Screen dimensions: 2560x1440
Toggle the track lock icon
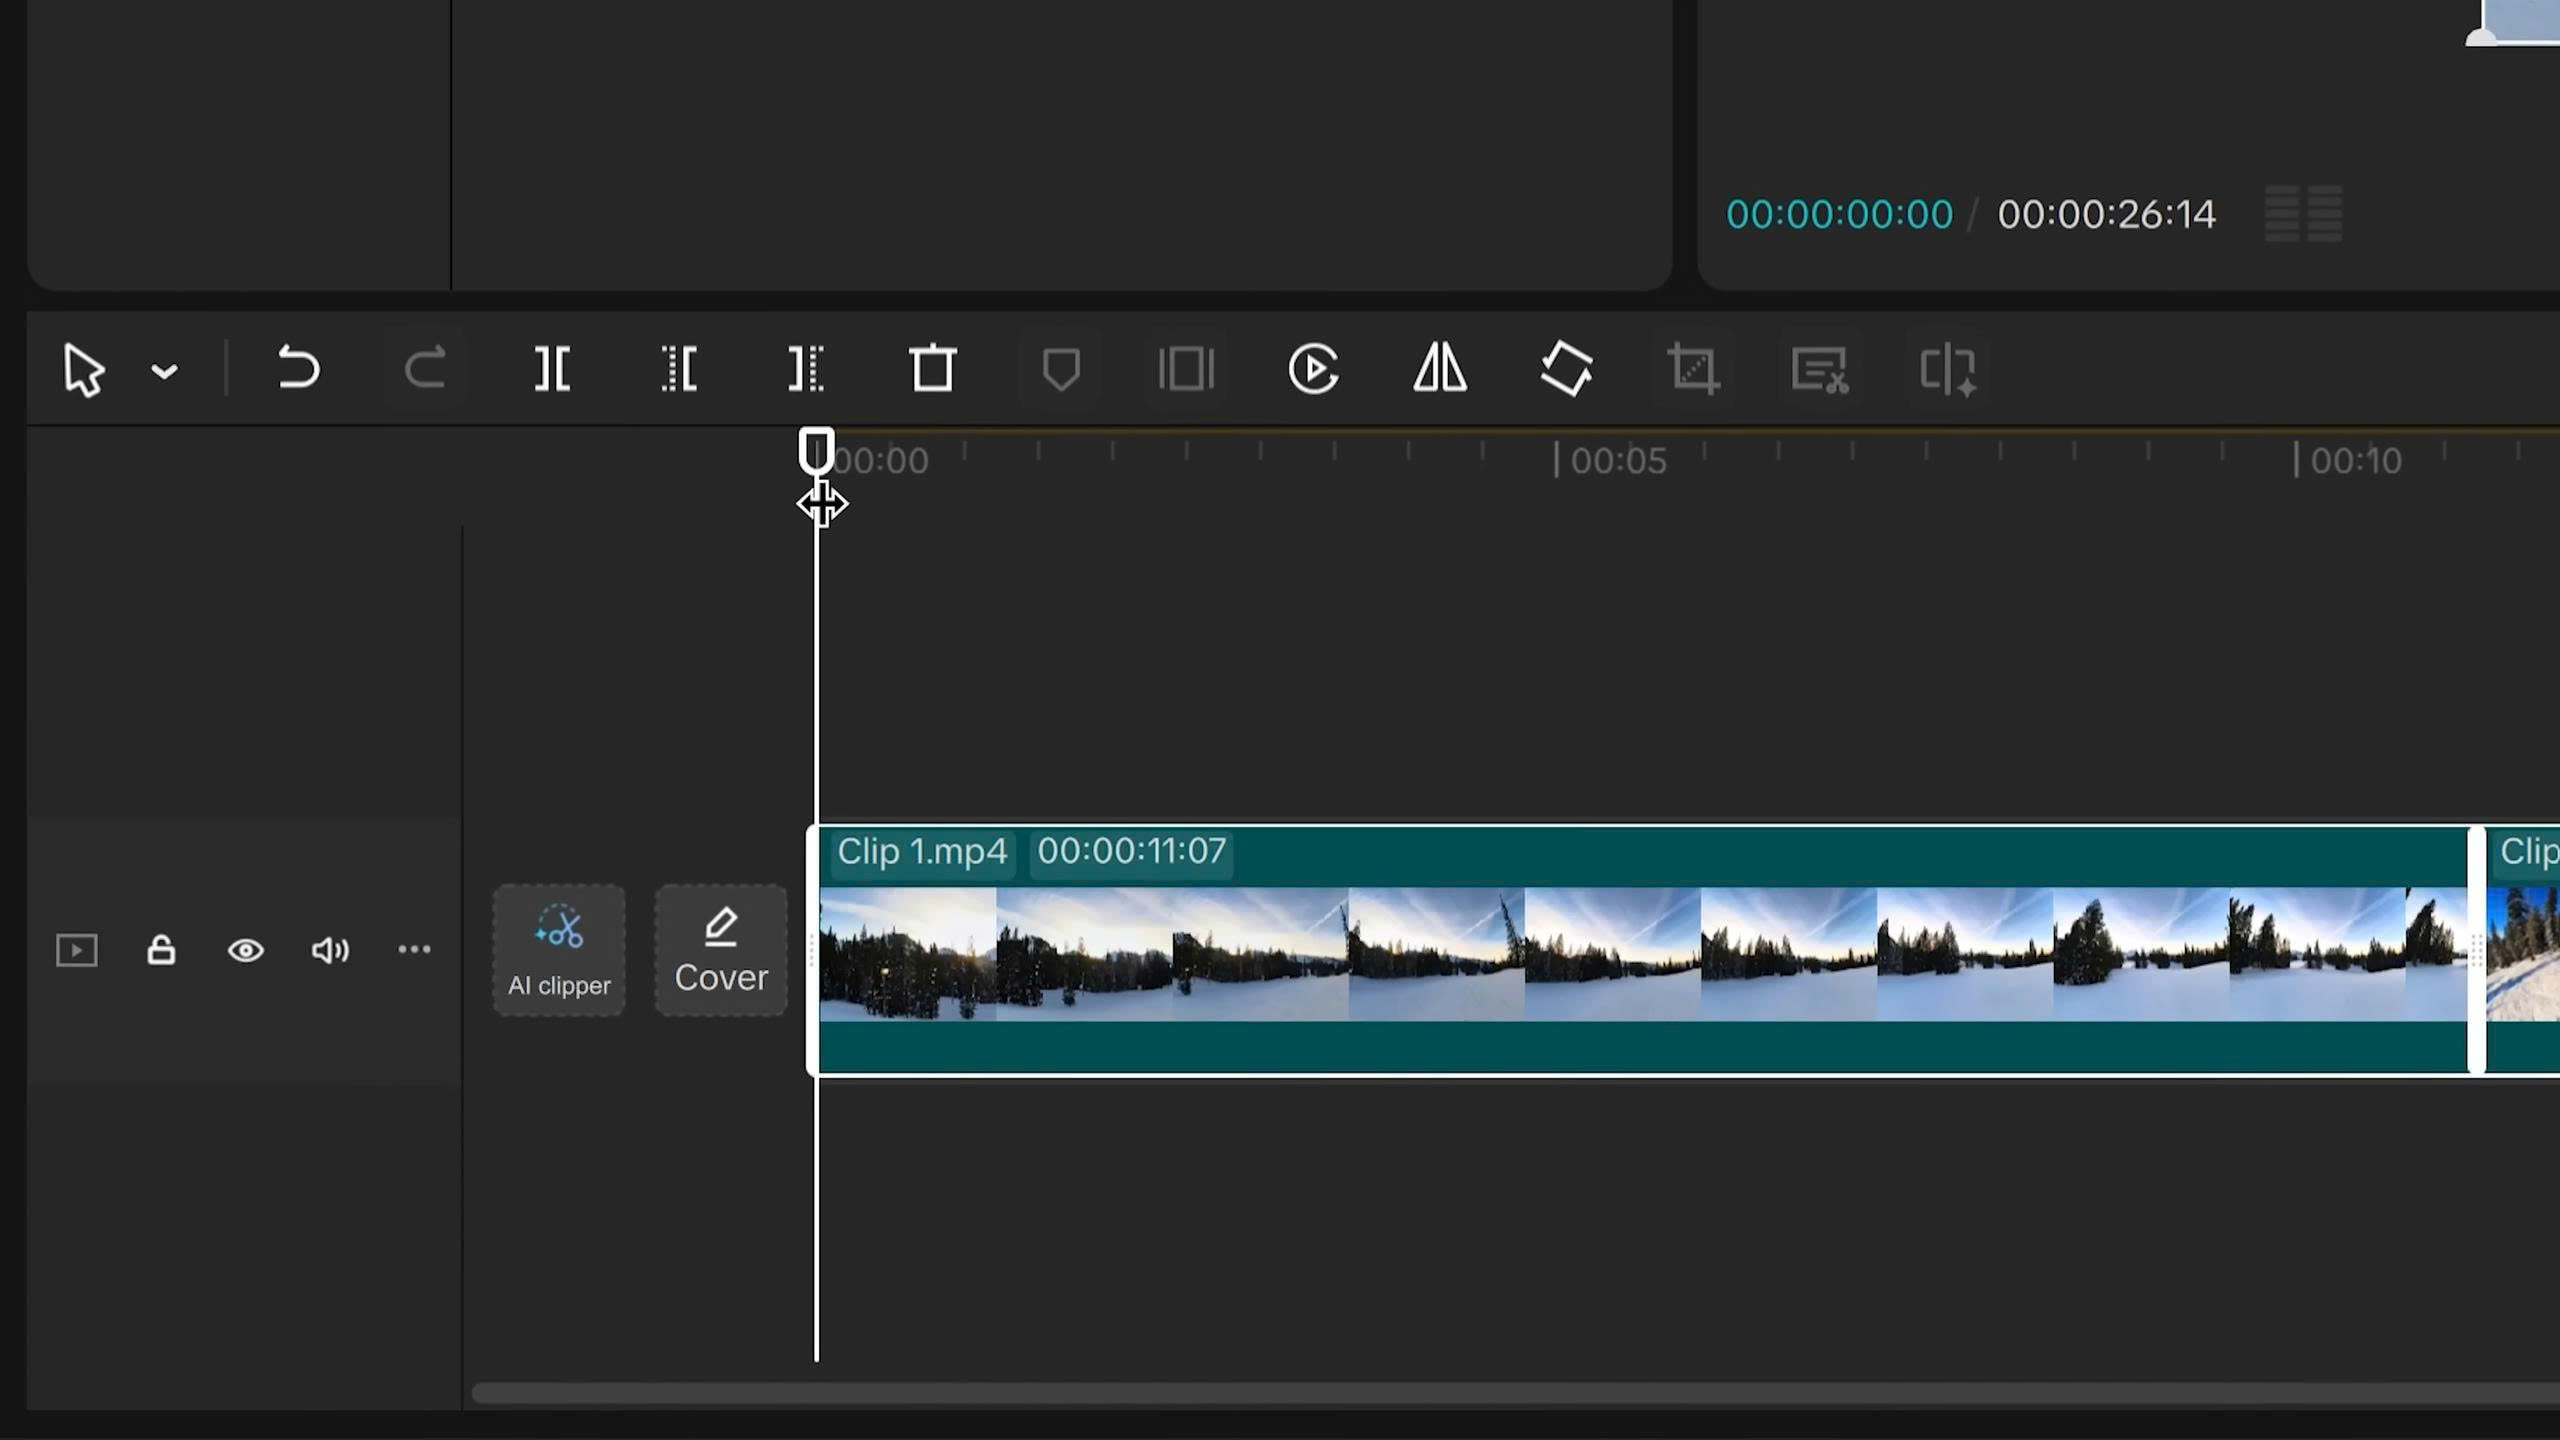[161, 950]
